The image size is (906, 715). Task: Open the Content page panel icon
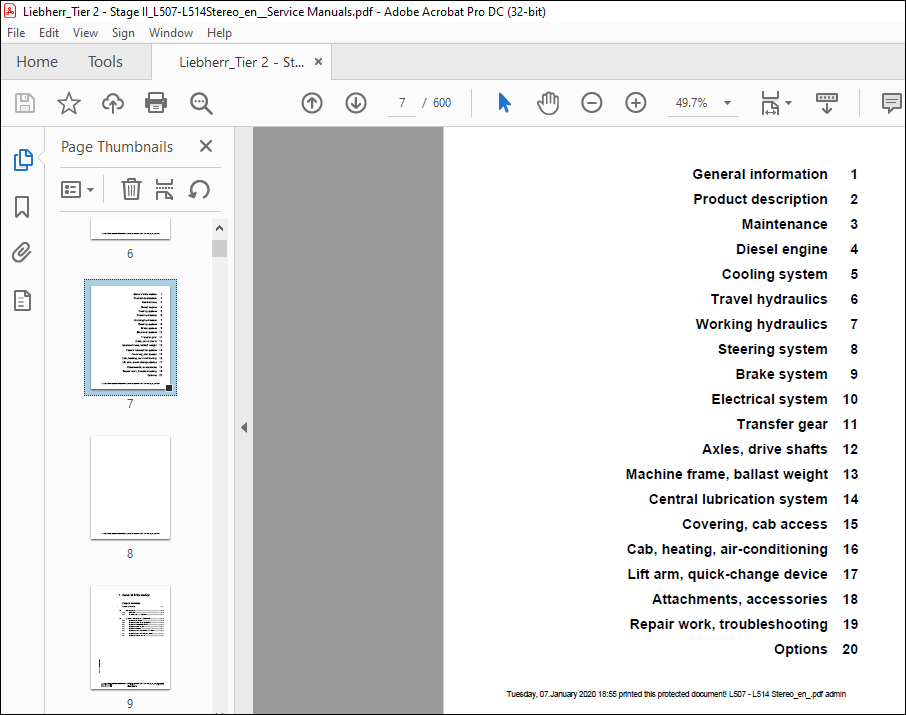[x=22, y=301]
